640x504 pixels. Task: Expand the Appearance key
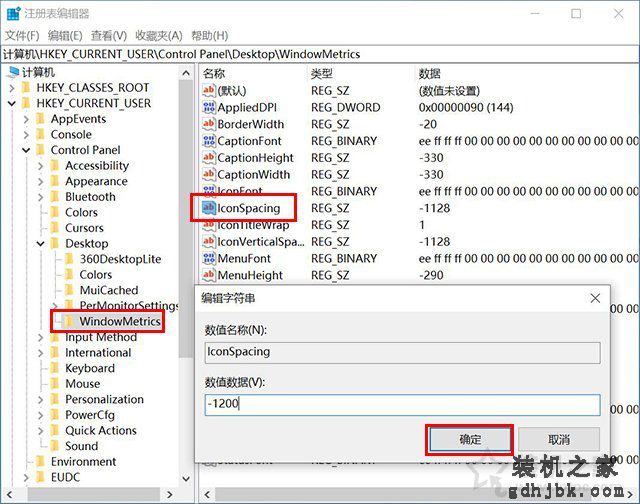coord(40,181)
